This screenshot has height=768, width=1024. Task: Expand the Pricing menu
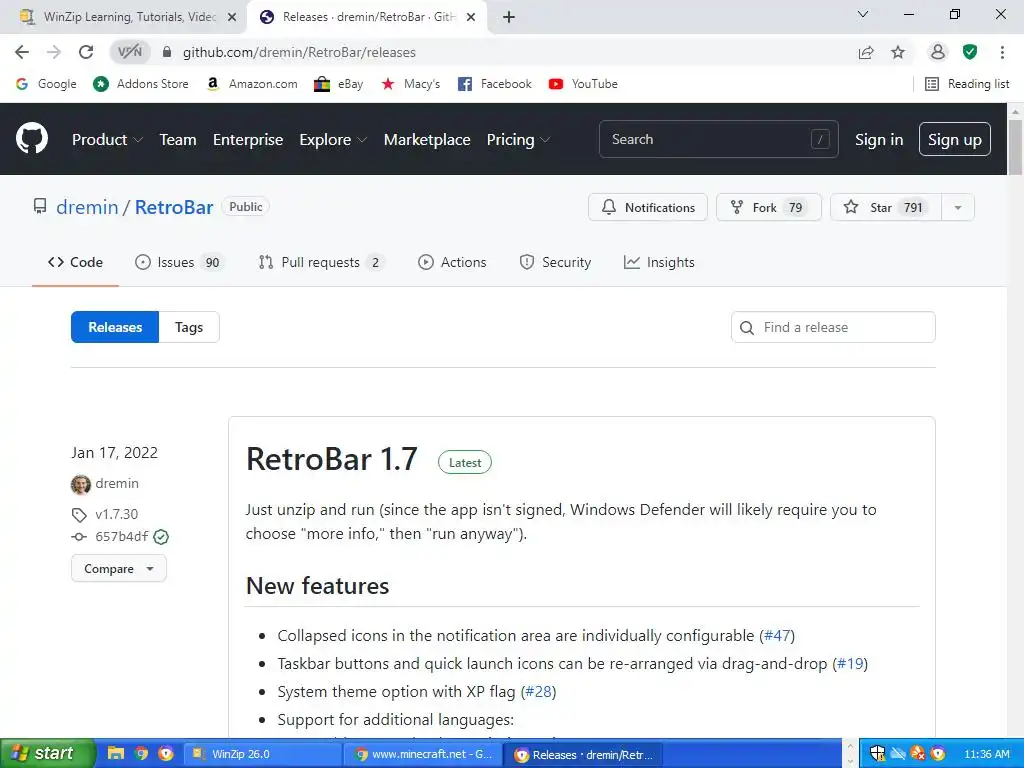519,139
